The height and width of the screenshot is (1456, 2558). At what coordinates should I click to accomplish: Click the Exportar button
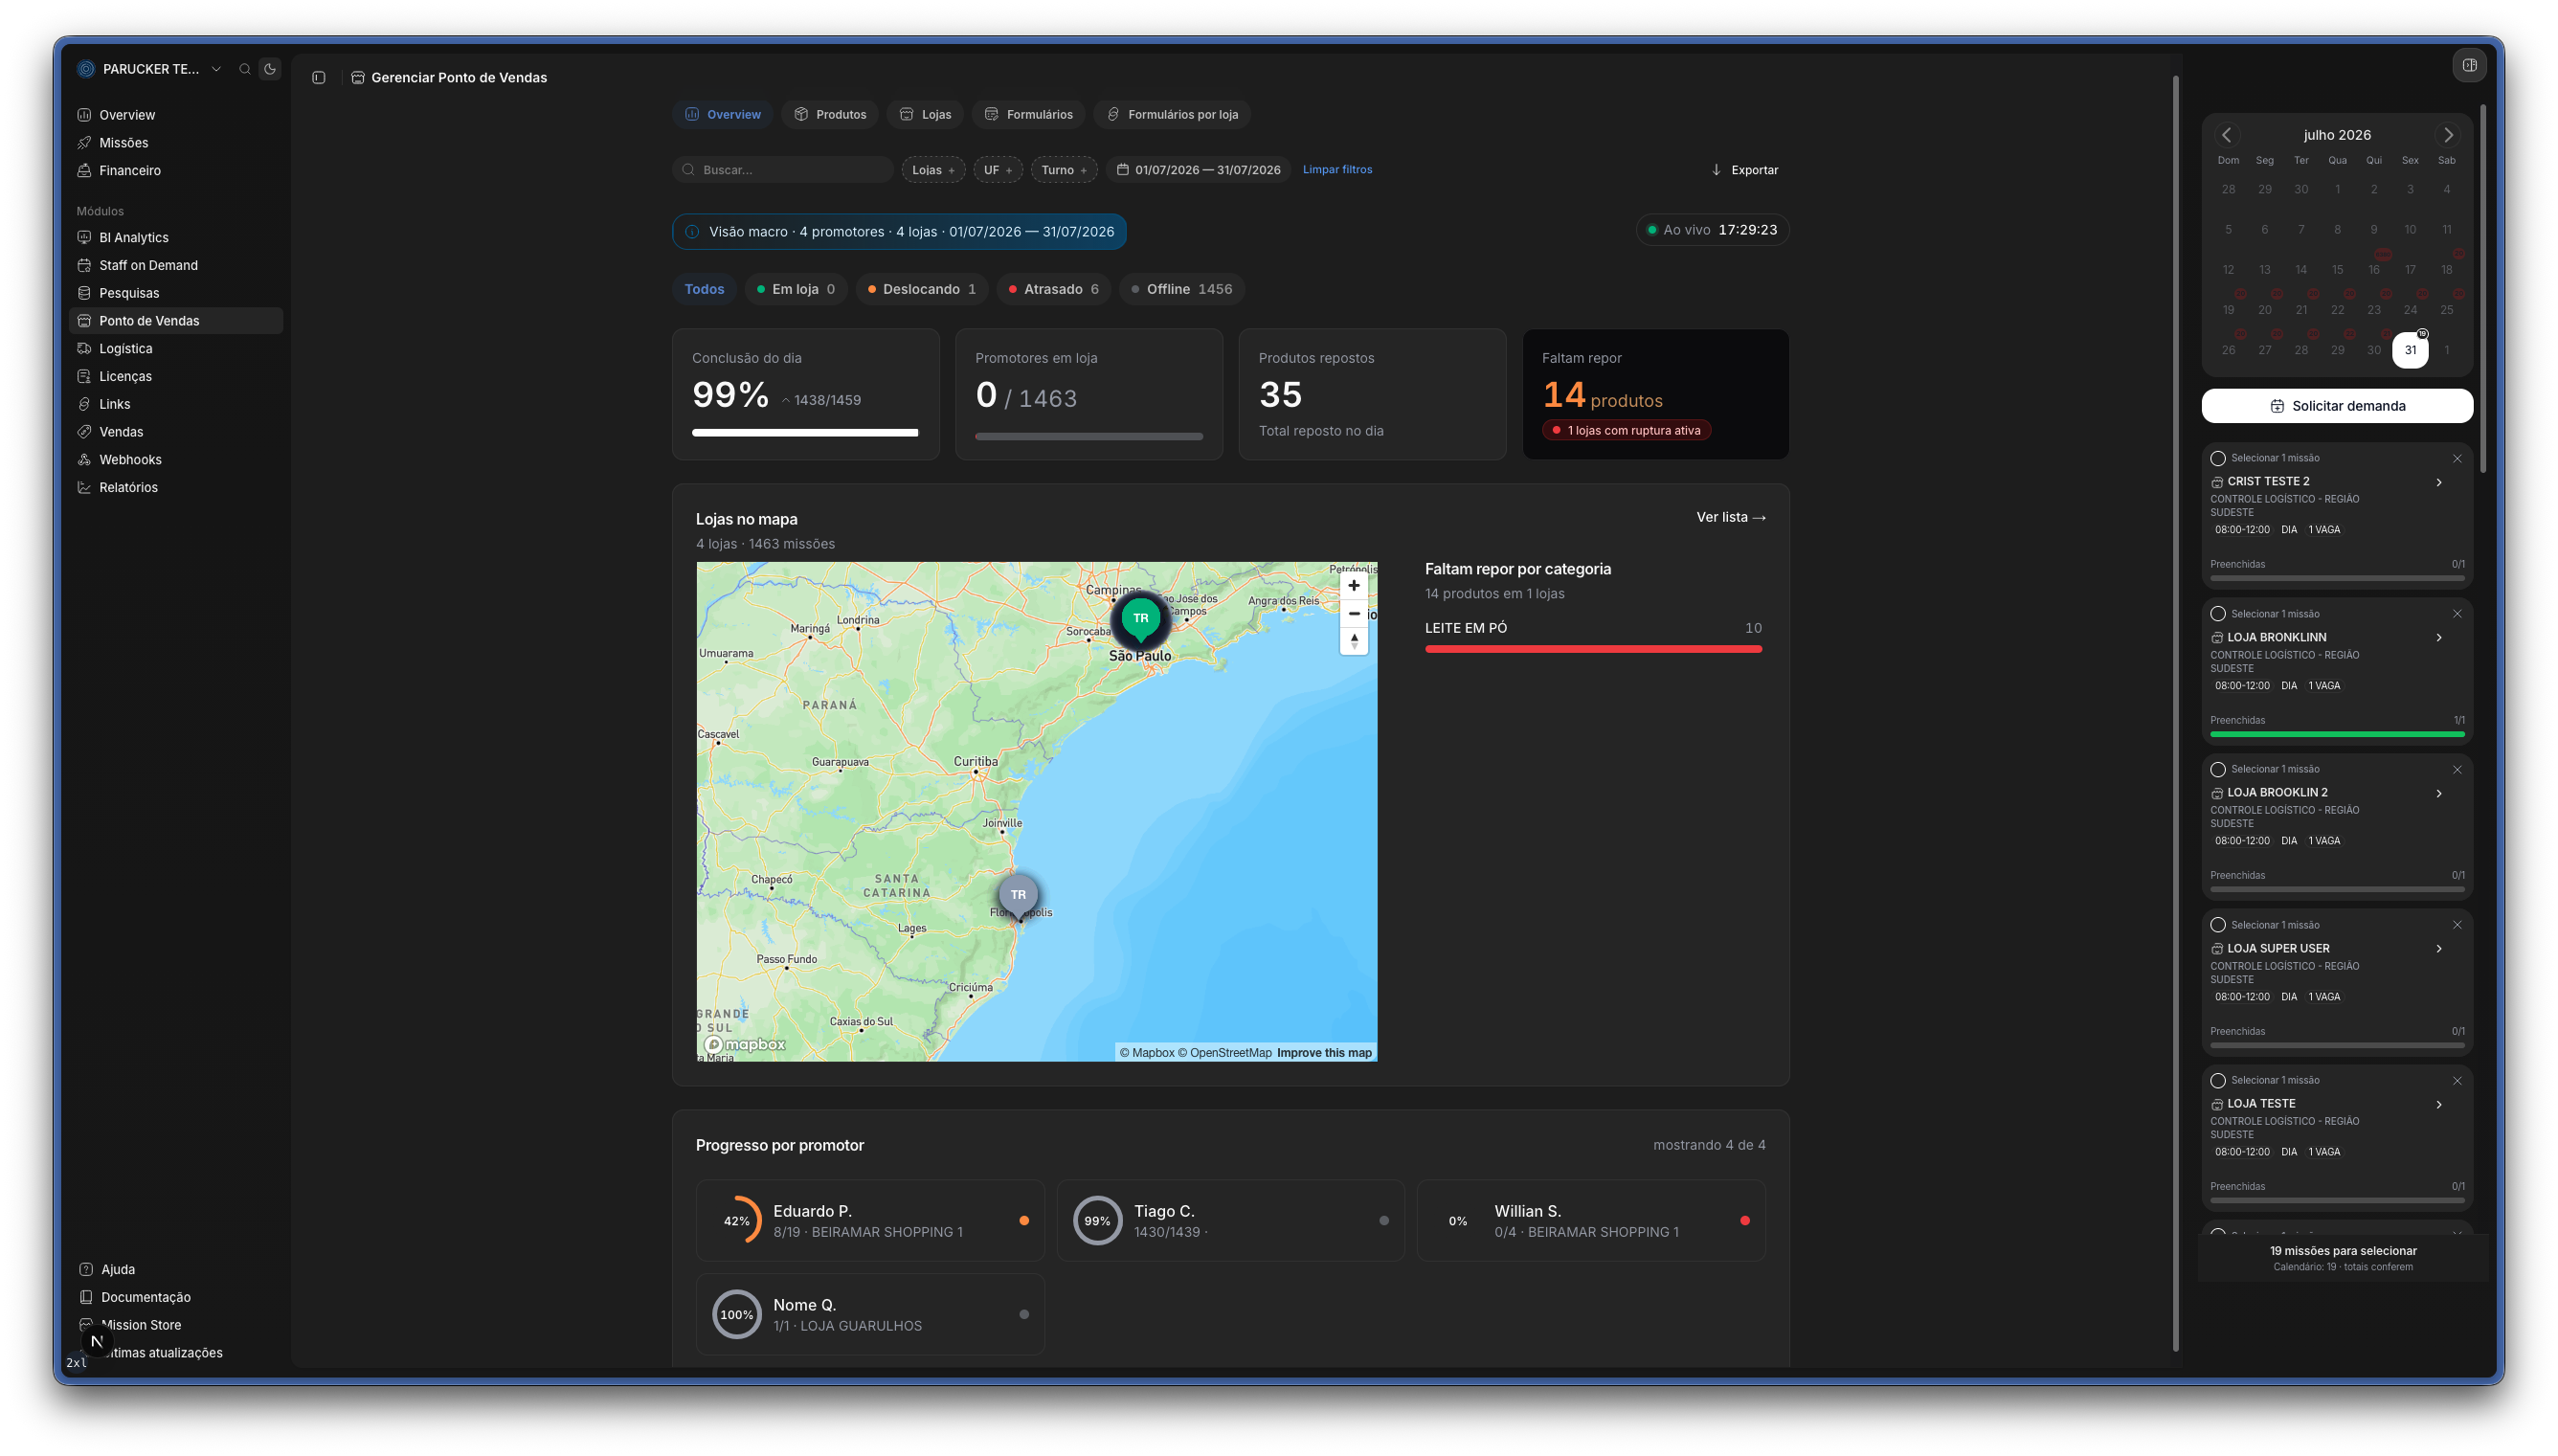tap(1744, 170)
